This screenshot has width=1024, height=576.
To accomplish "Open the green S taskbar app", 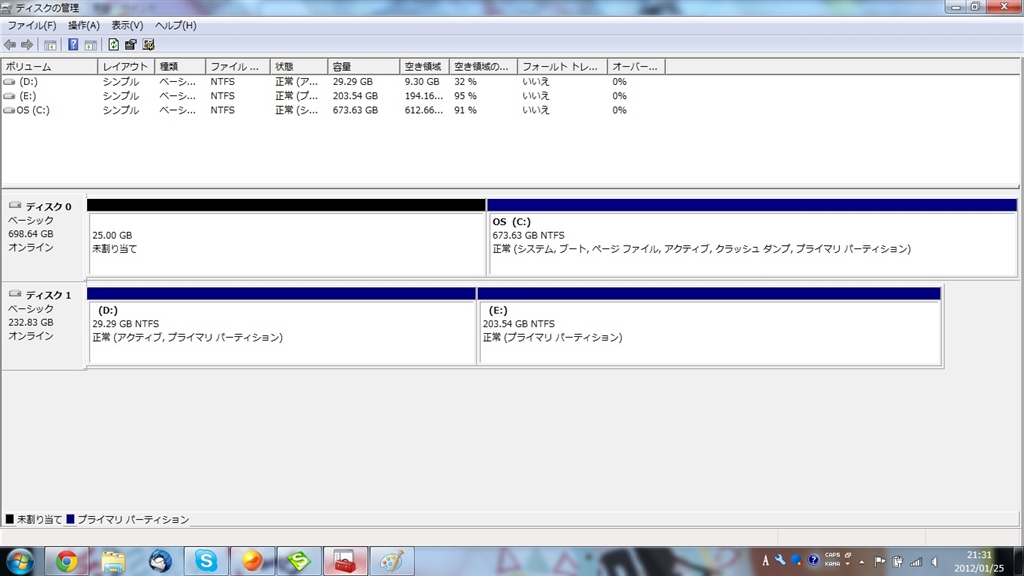I will tap(298, 562).
